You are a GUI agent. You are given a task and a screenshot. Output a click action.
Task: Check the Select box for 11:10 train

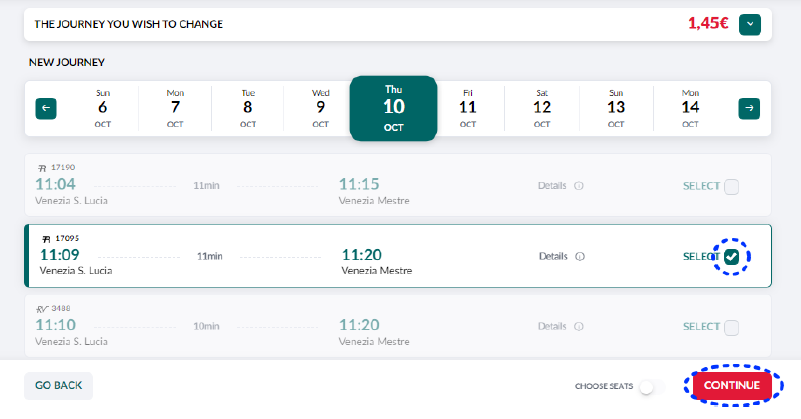731,327
